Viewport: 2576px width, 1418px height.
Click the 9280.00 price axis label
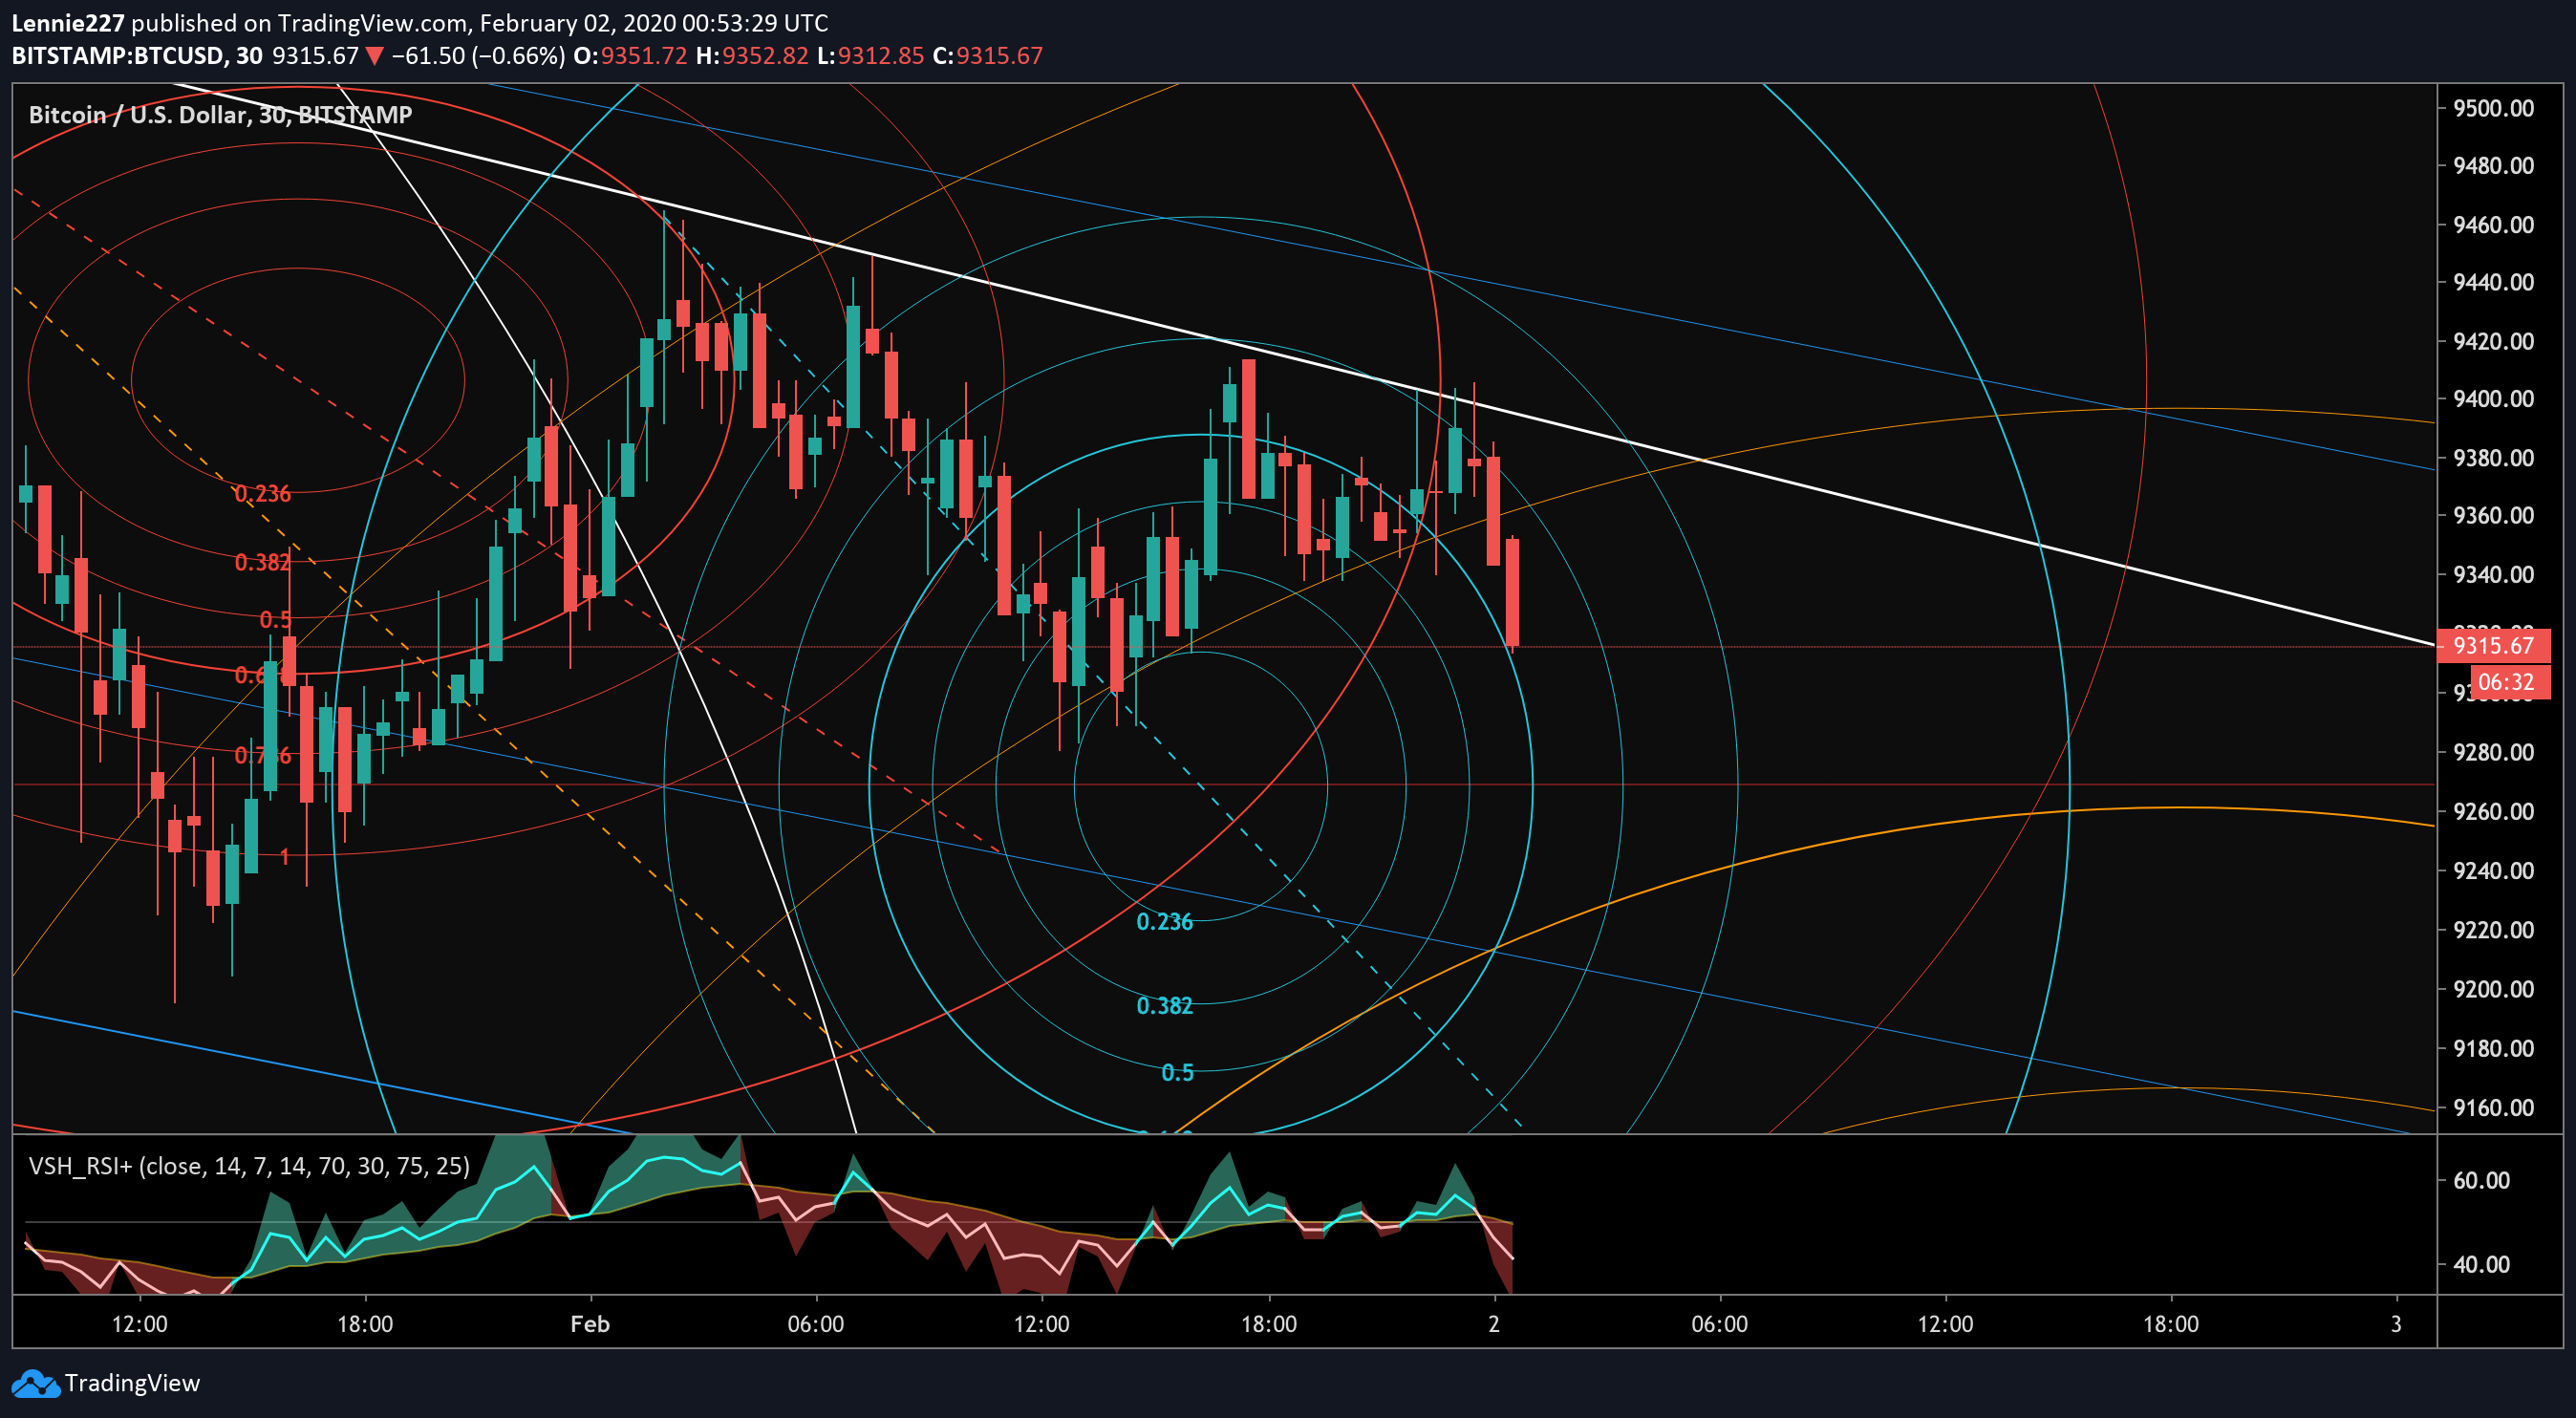pyautogui.click(x=2494, y=753)
